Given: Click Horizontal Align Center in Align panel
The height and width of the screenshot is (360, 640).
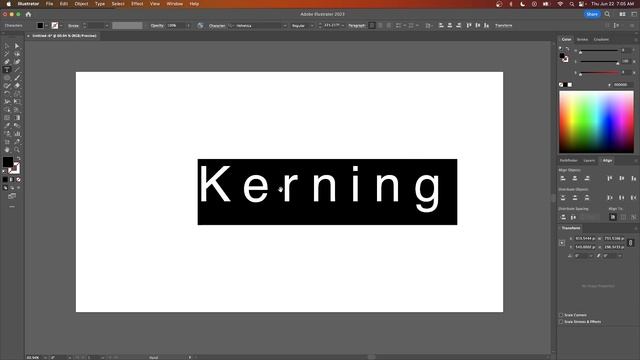Looking at the screenshot, I should tap(575, 178).
